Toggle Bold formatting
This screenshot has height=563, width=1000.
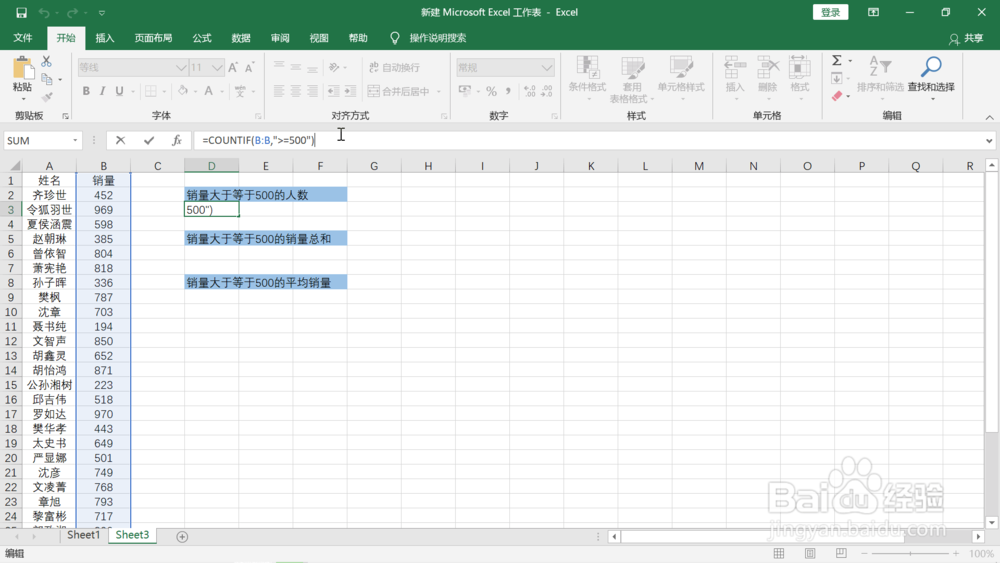pos(86,91)
